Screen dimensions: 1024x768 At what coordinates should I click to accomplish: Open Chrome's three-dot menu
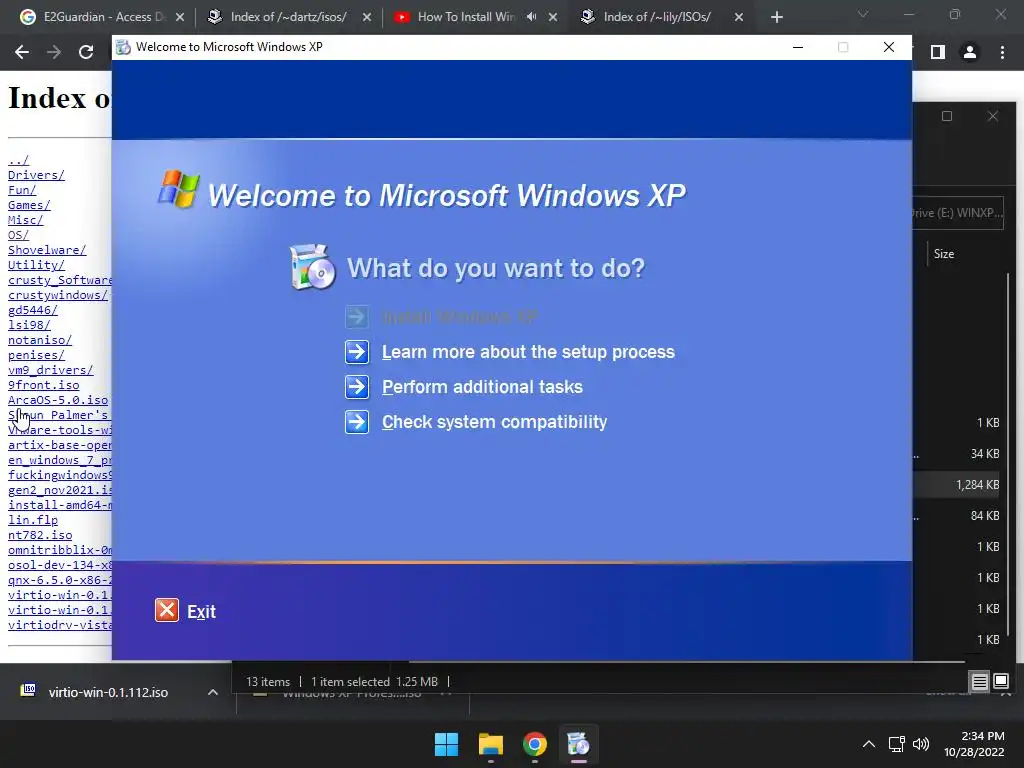pos(1002,52)
